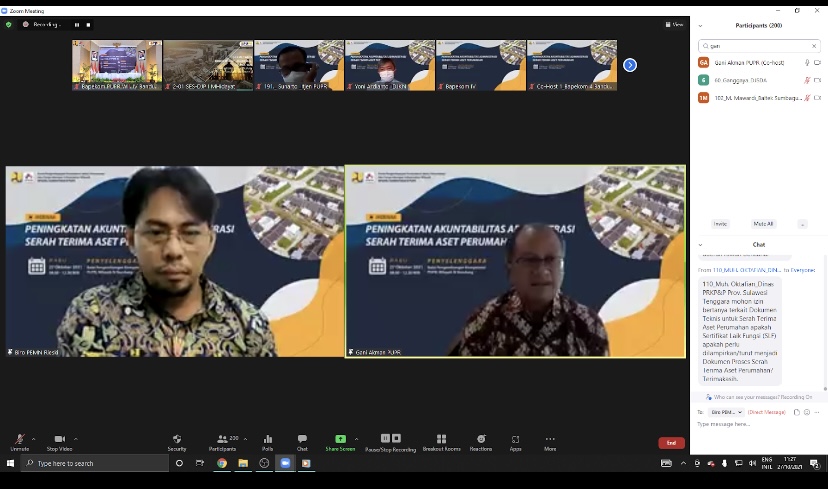End the meeting with the red End button

tap(671, 443)
